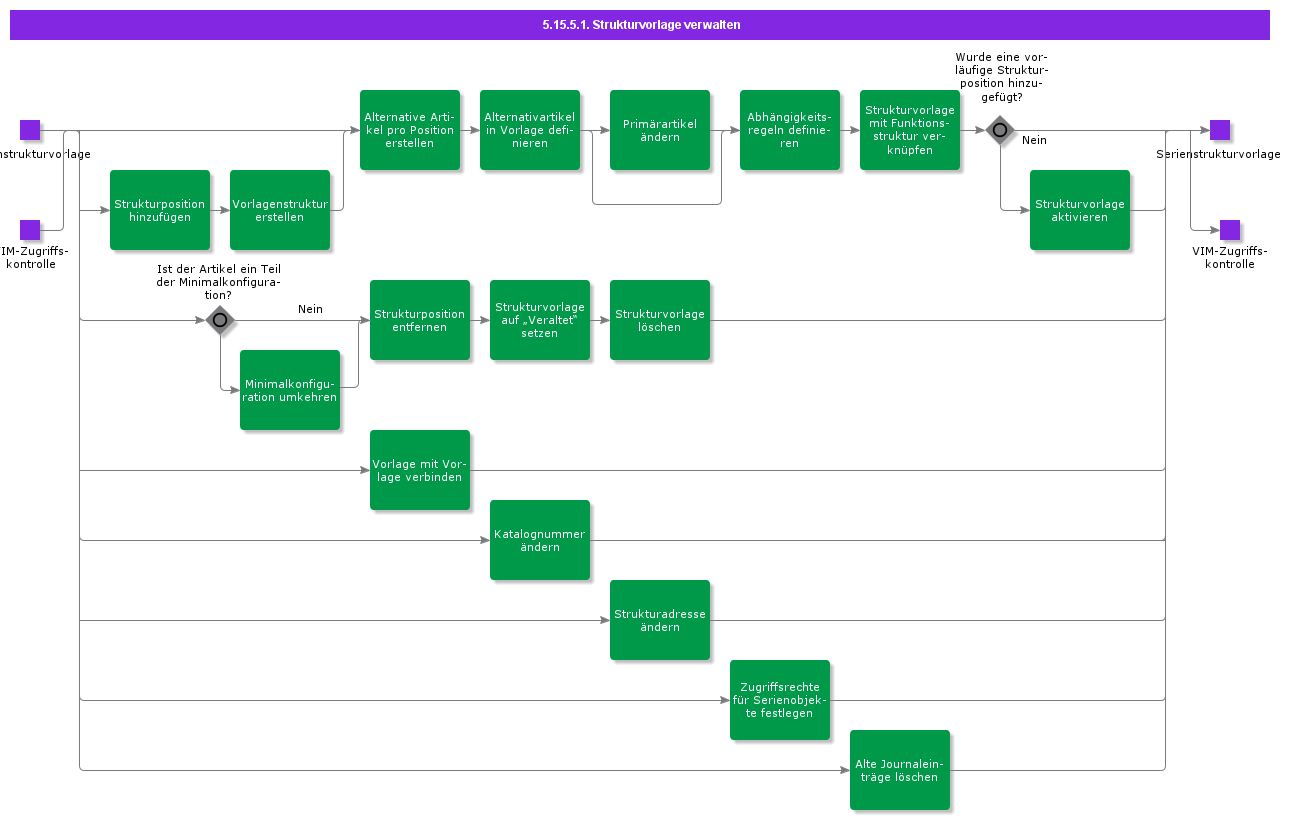Open 'Alternative Artikel pro Position erstellen' step
Screen dimensions: 1293x820
click(x=410, y=130)
